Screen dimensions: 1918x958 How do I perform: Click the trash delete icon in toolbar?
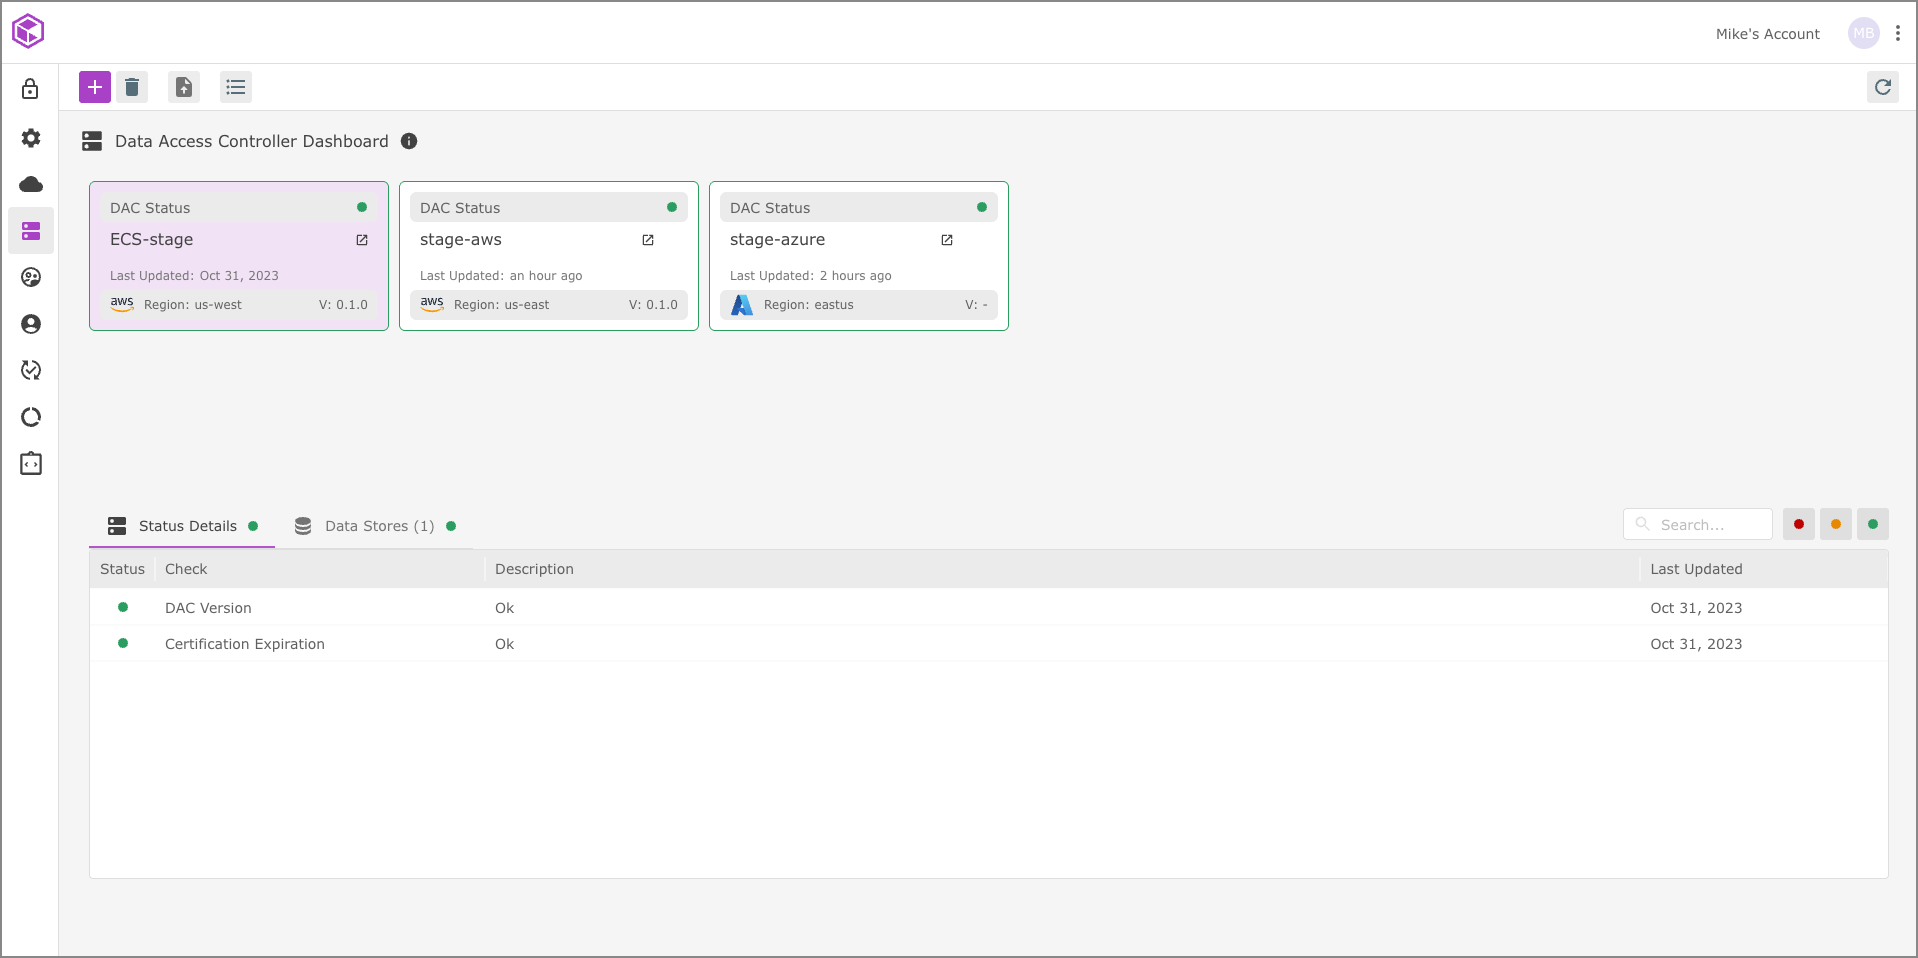[x=132, y=87]
